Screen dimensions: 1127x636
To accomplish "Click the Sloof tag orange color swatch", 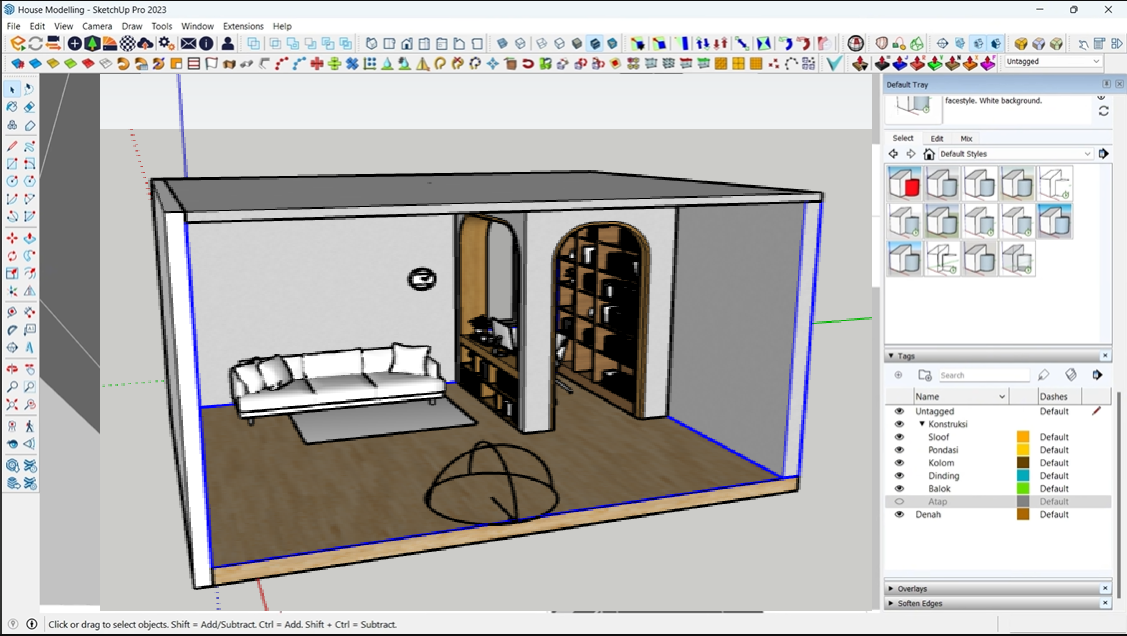I will 1023,437.
